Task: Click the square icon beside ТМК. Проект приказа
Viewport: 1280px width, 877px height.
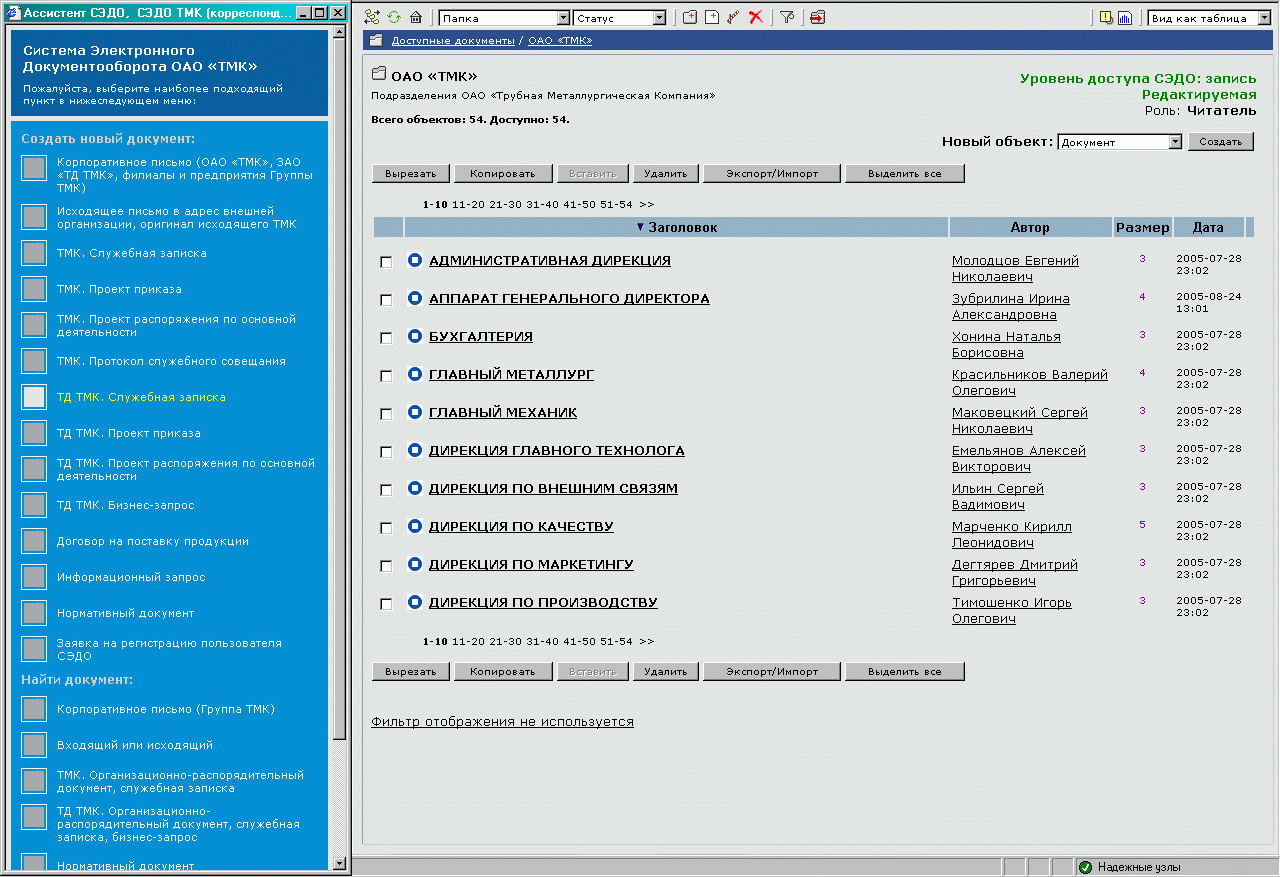Action: pos(34,290)
